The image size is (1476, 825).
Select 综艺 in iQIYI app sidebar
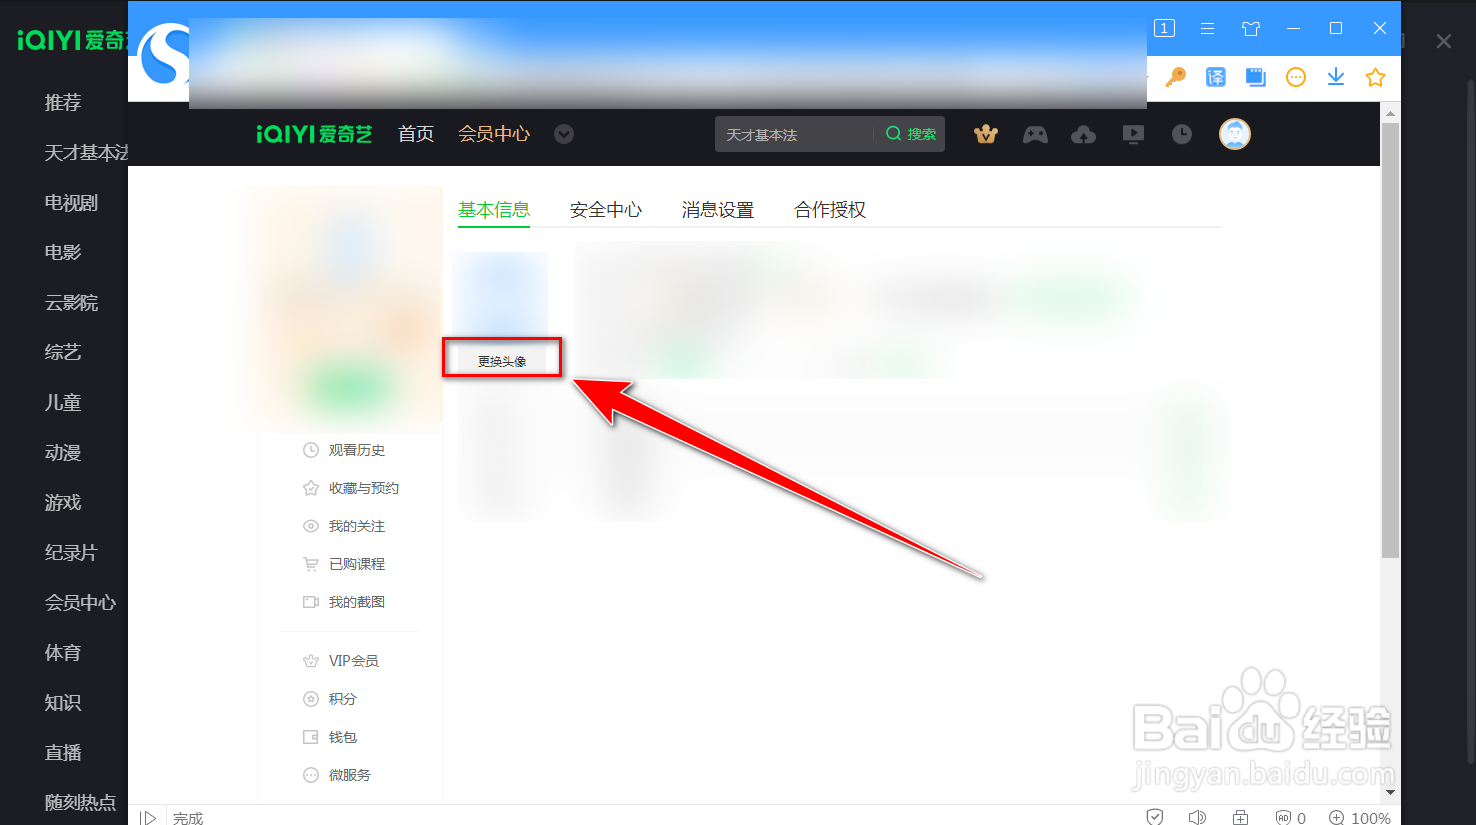coord(63,353)
